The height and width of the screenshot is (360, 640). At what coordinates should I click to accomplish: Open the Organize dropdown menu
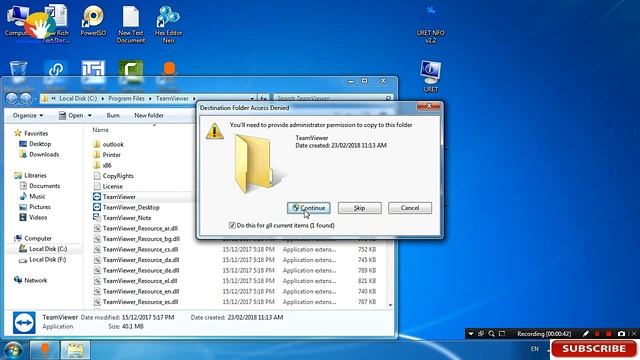28,116
